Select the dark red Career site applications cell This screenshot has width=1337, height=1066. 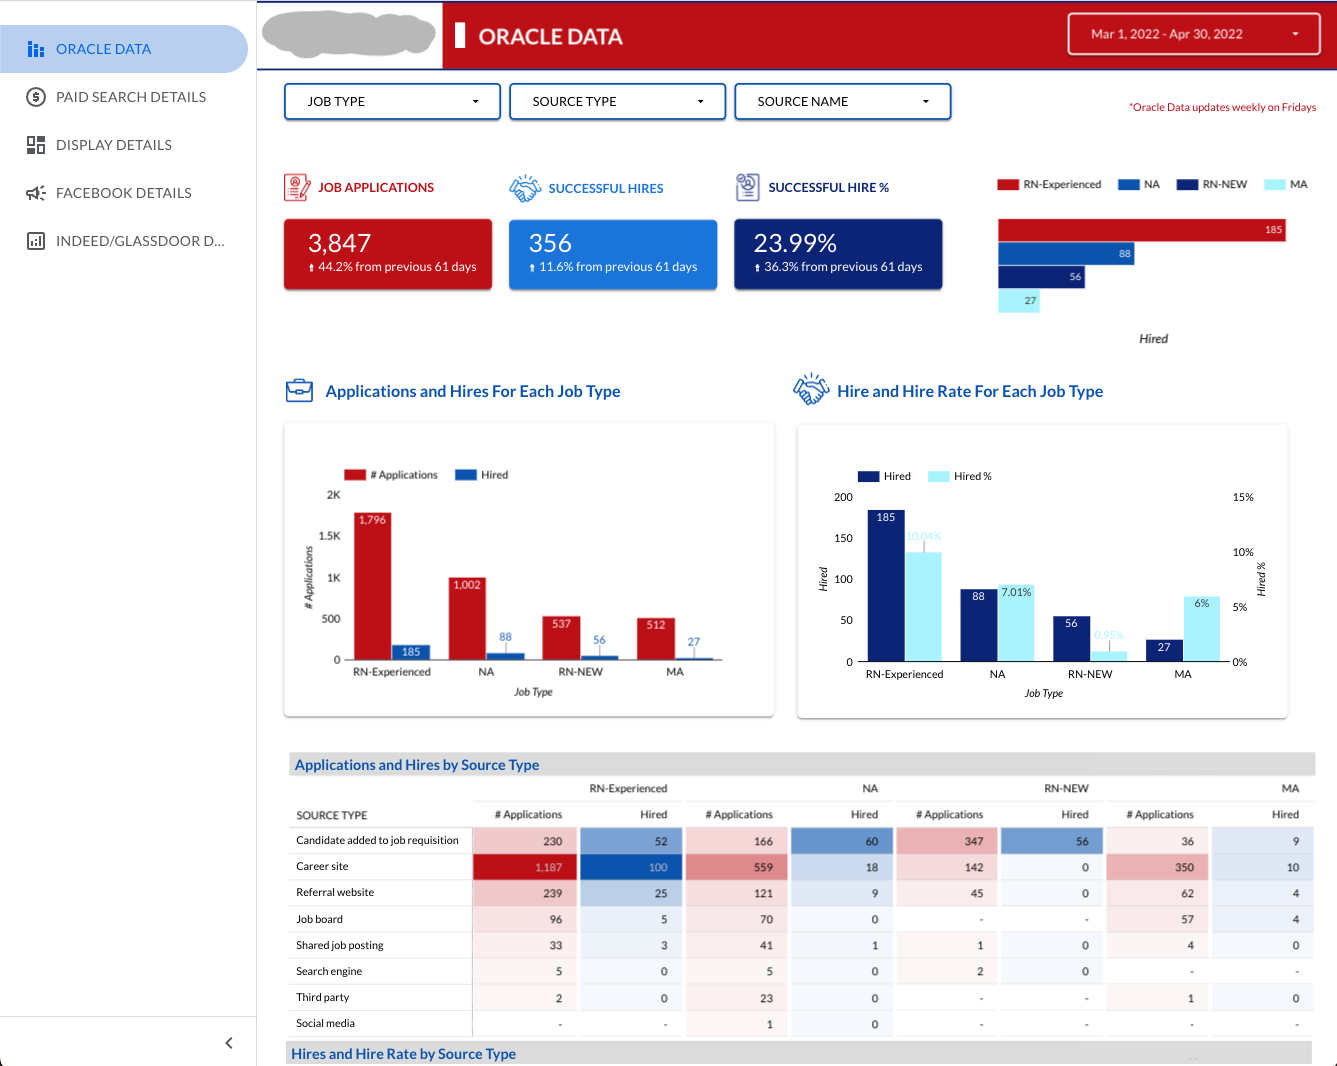[524, 866]
